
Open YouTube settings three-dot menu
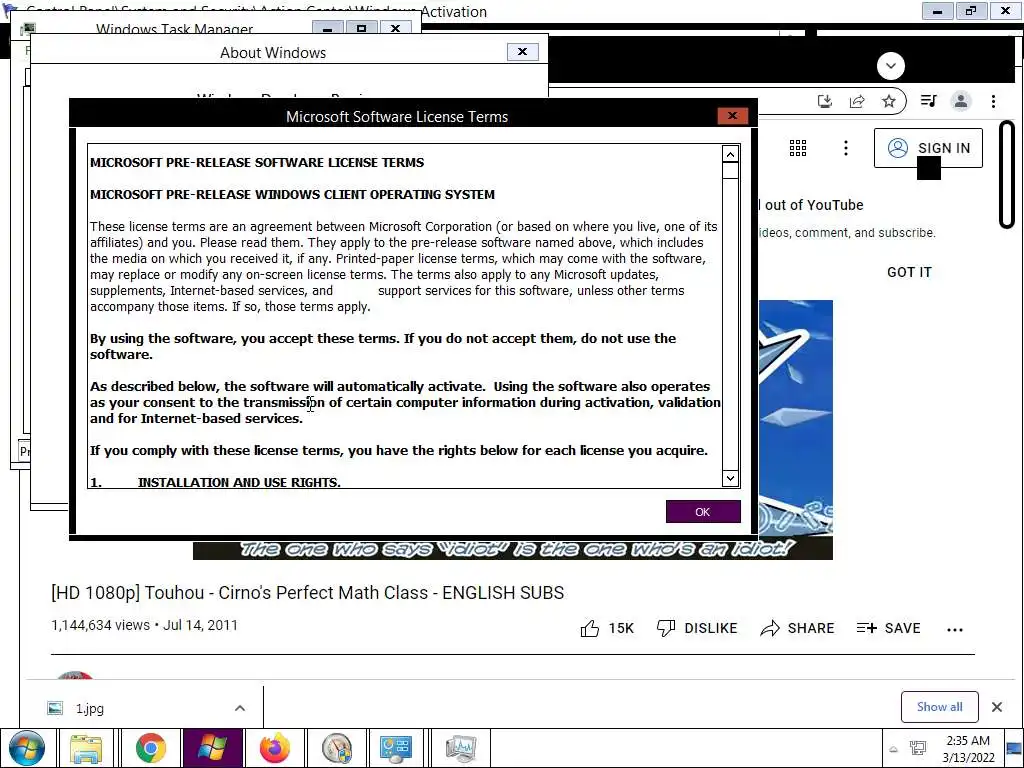coord(846,148)
